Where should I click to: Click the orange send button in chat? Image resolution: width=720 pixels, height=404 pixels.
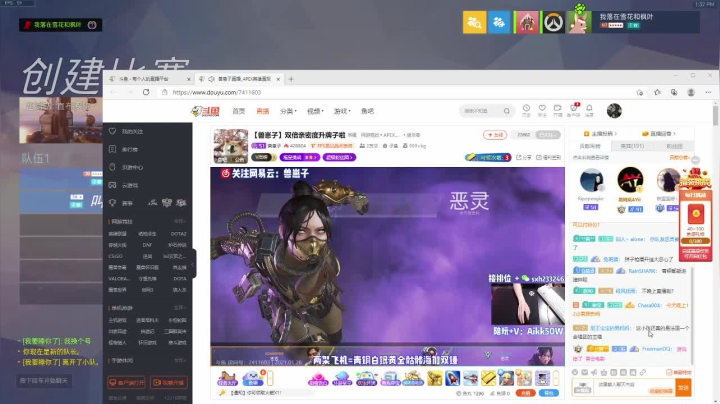click(683, 388)
